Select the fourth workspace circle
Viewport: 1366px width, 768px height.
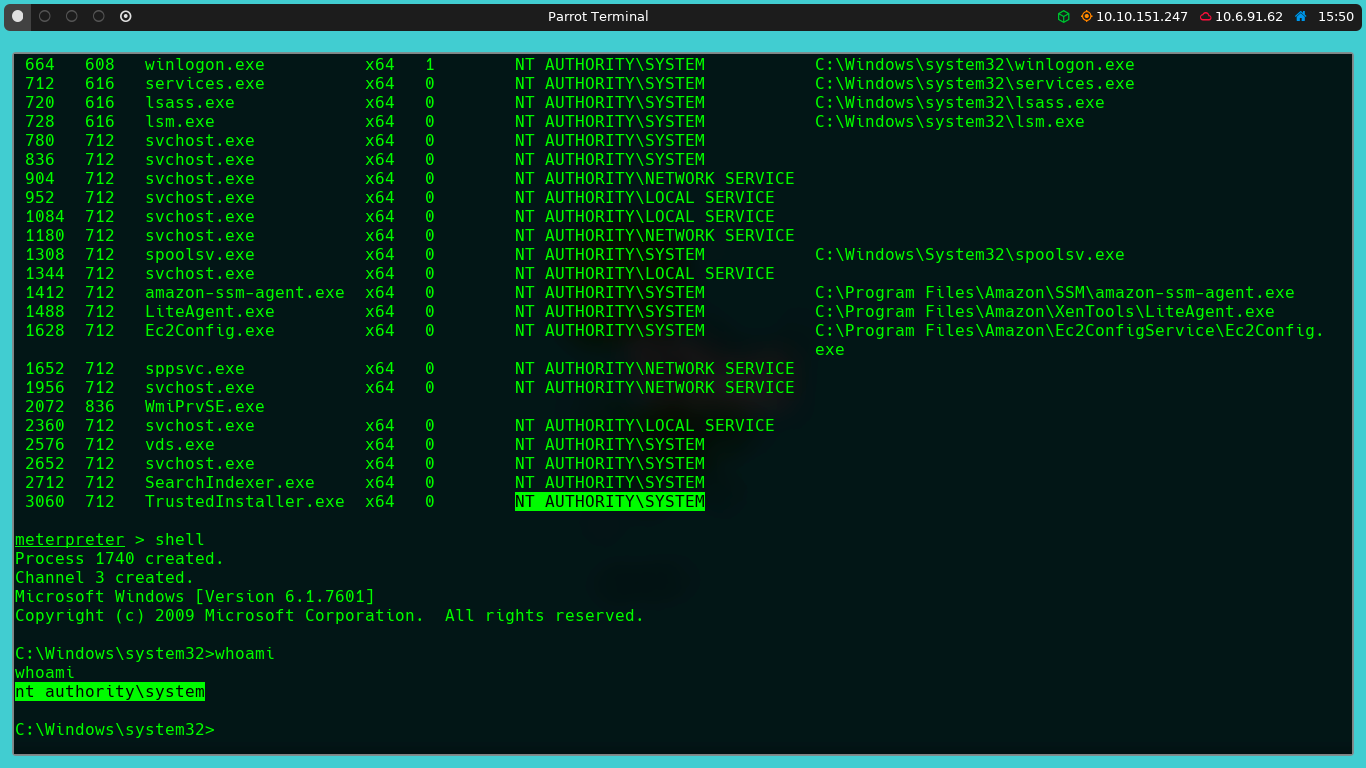tap(98, 16)
